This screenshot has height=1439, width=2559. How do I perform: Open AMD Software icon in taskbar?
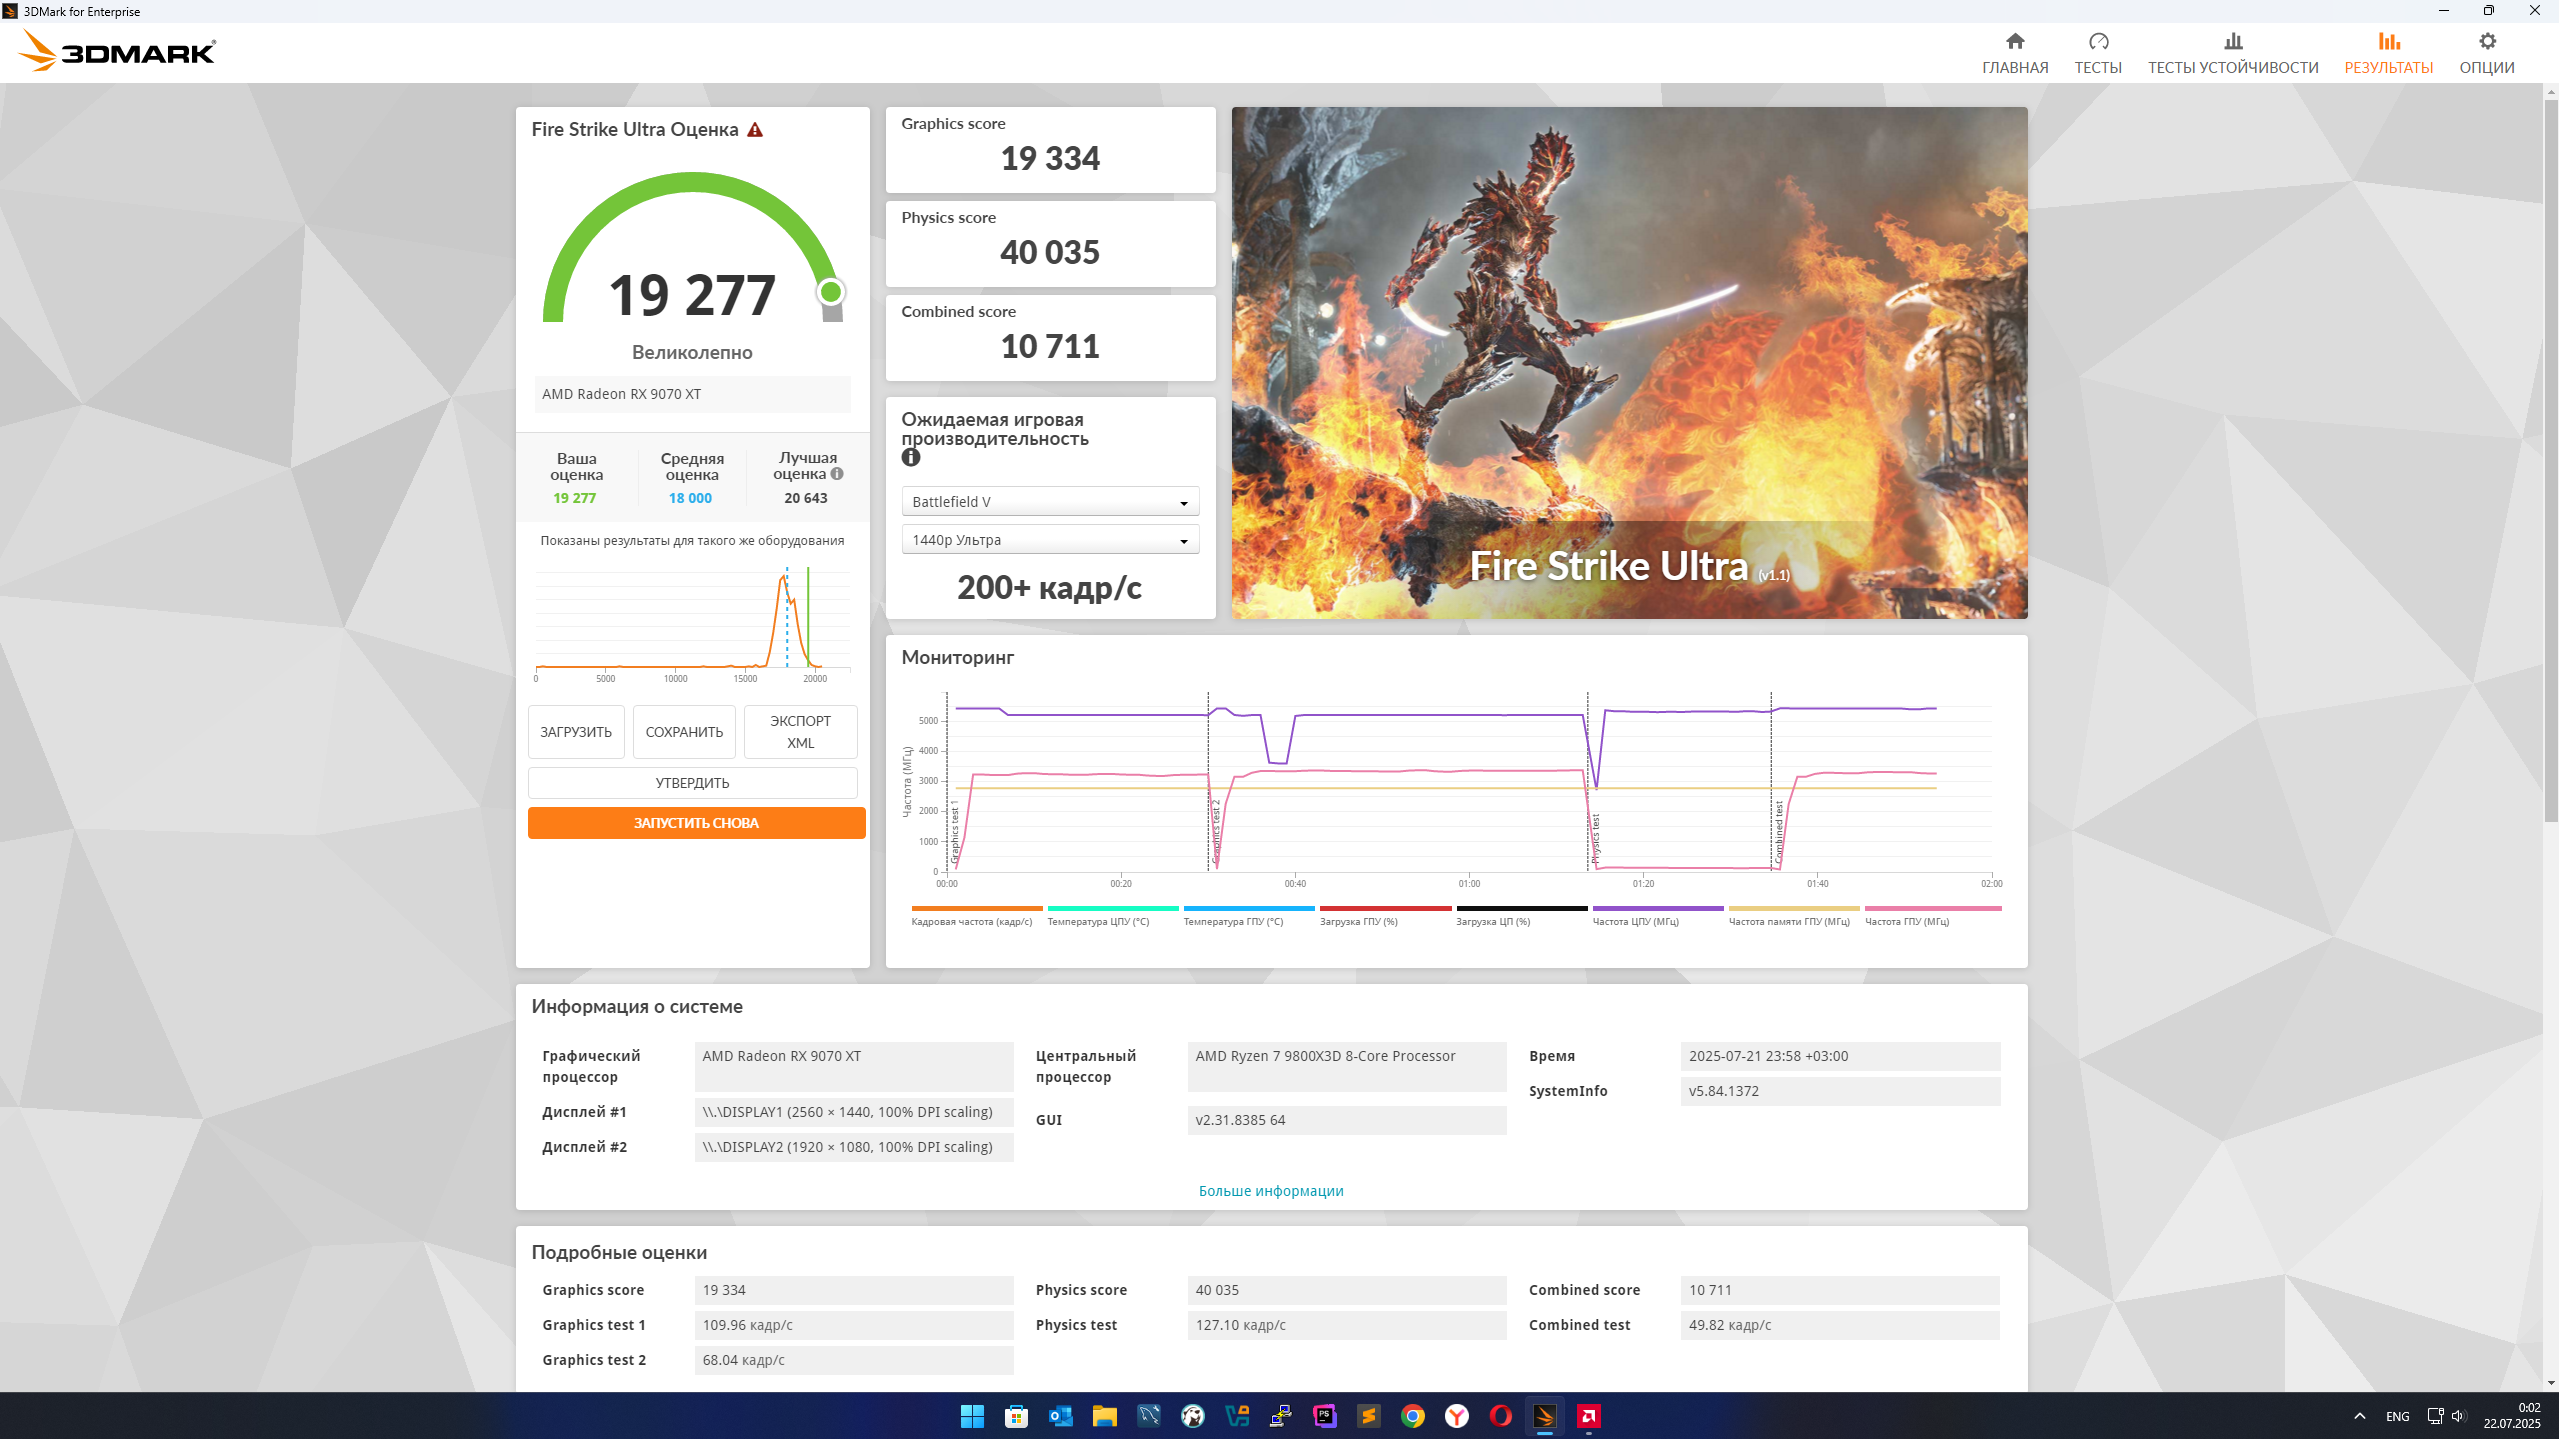1588,1416
